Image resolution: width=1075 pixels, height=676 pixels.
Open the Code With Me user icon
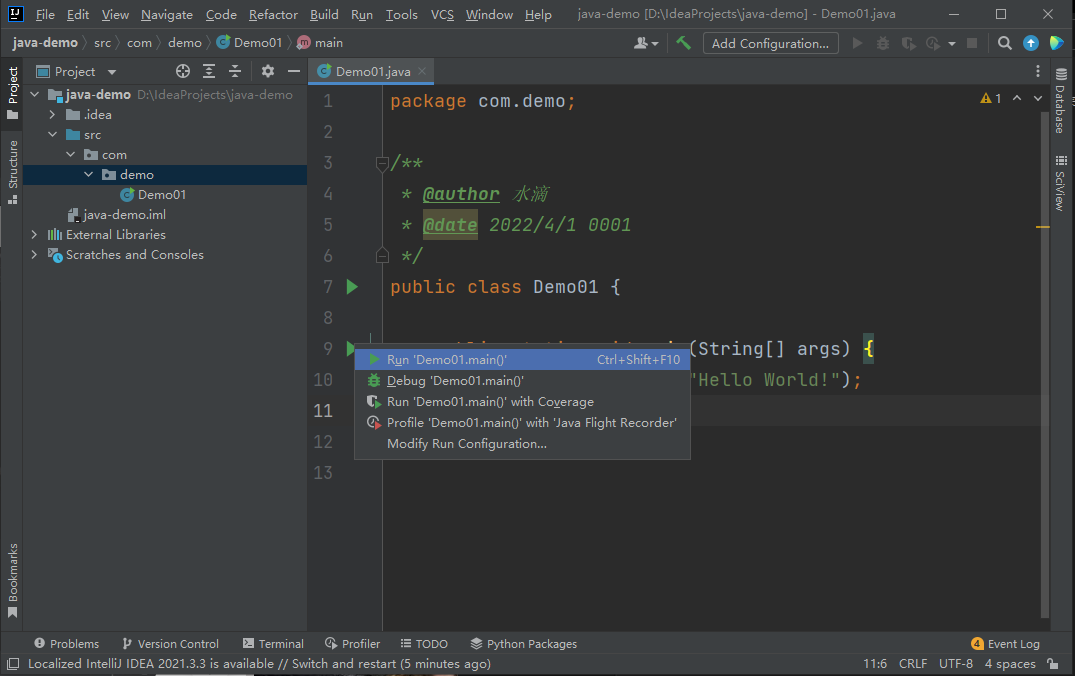click(646, 43)
